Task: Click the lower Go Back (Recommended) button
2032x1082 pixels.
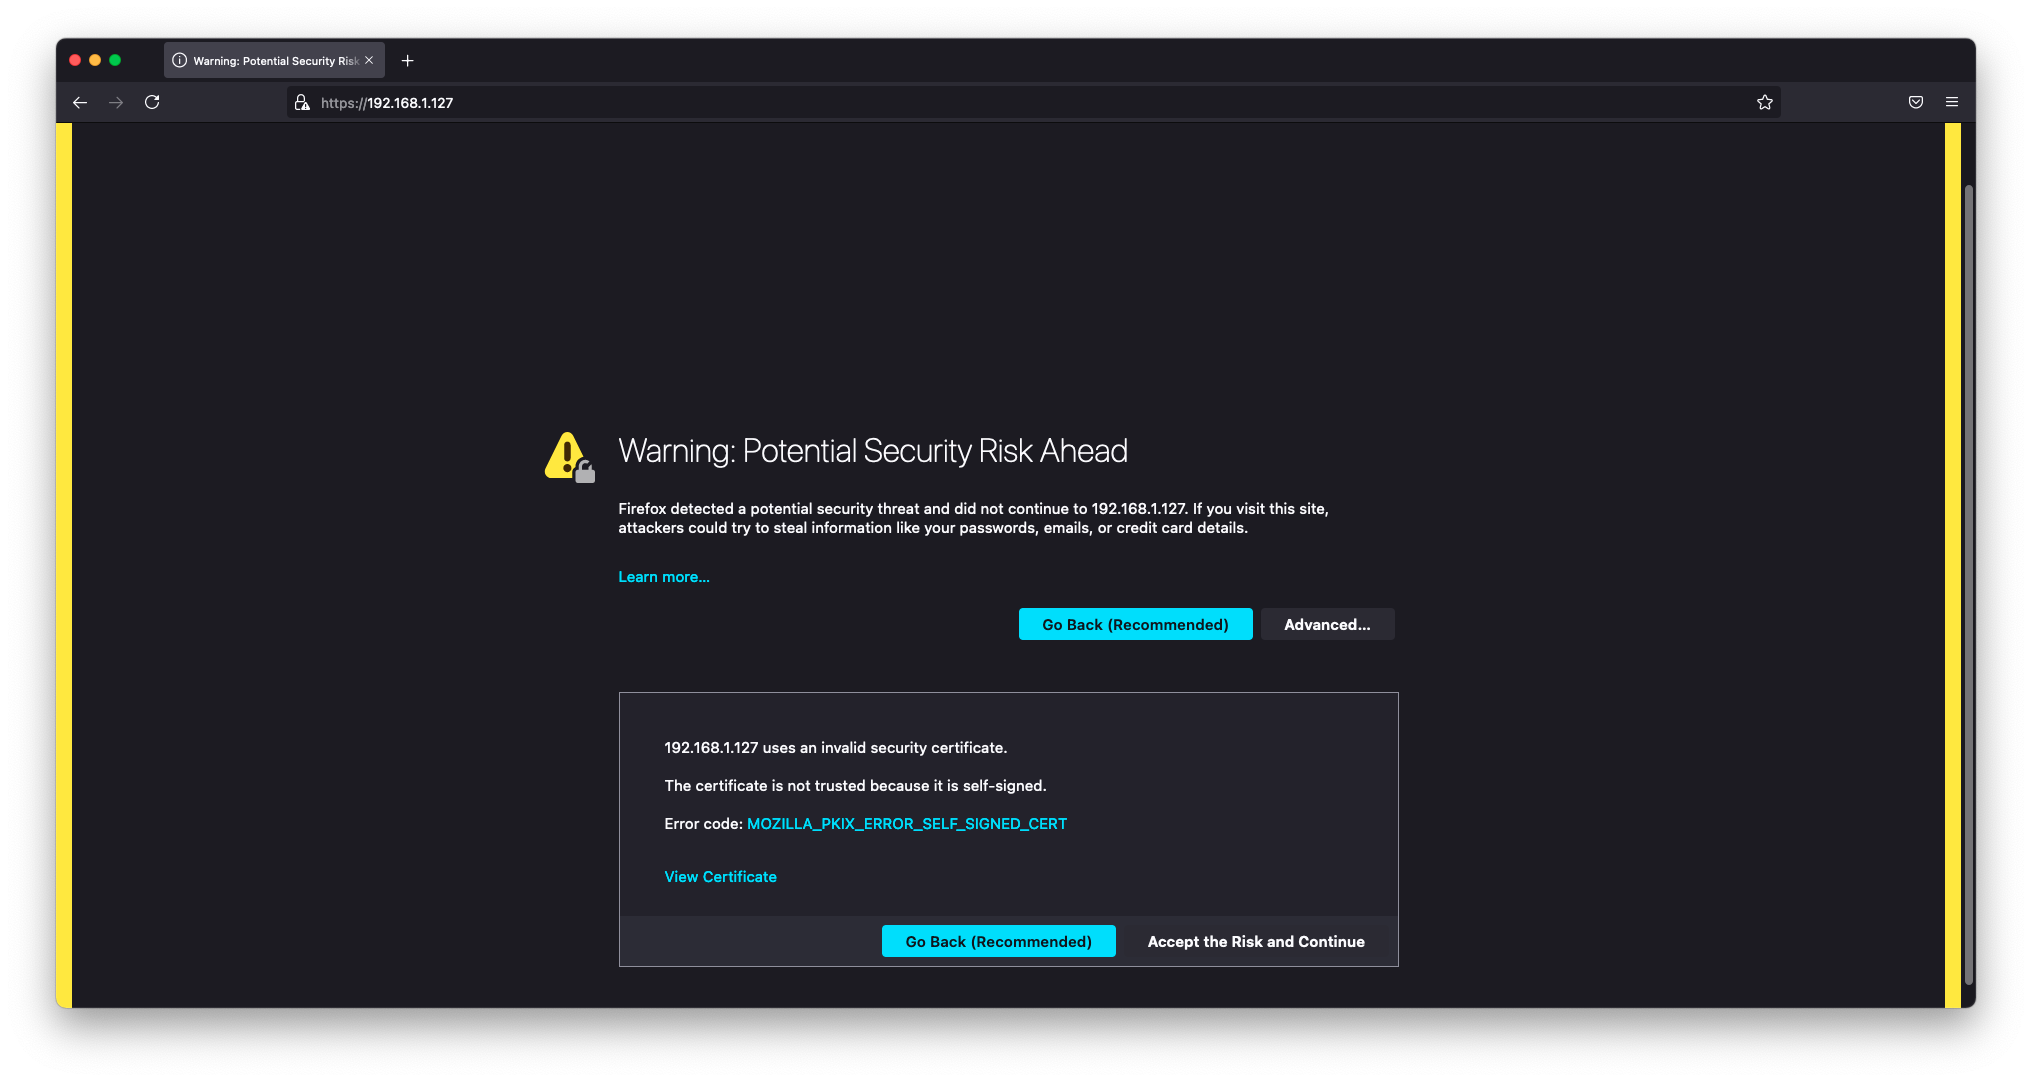Action: 998,941
